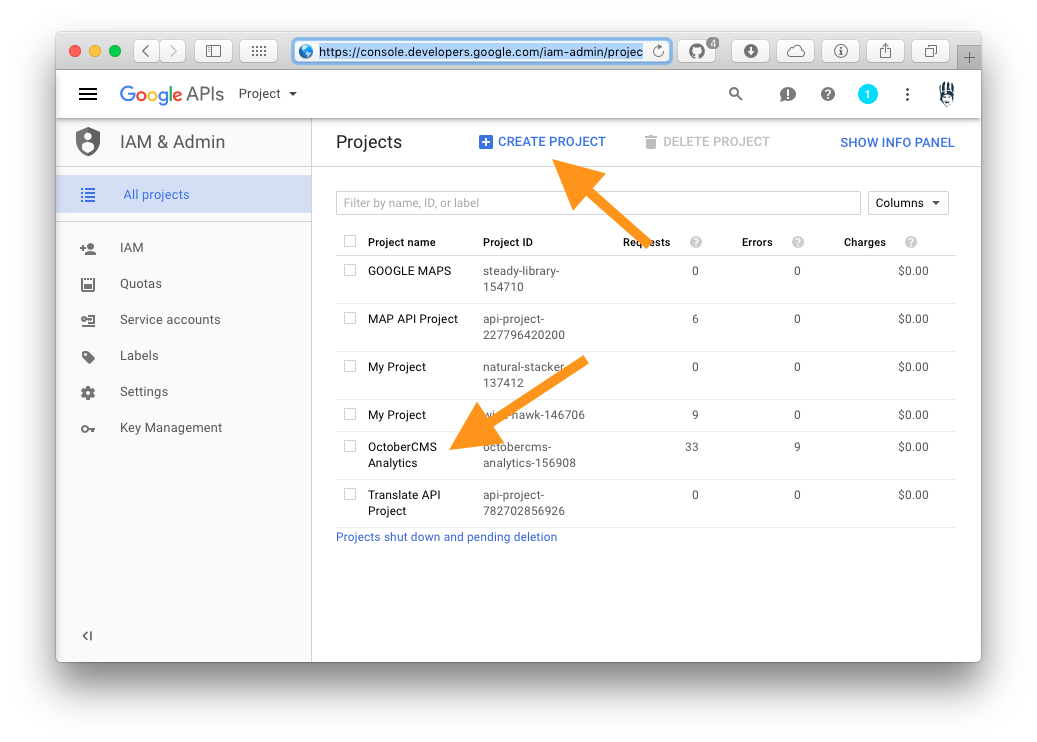Click the MAP API Project name

click(413, 319)
